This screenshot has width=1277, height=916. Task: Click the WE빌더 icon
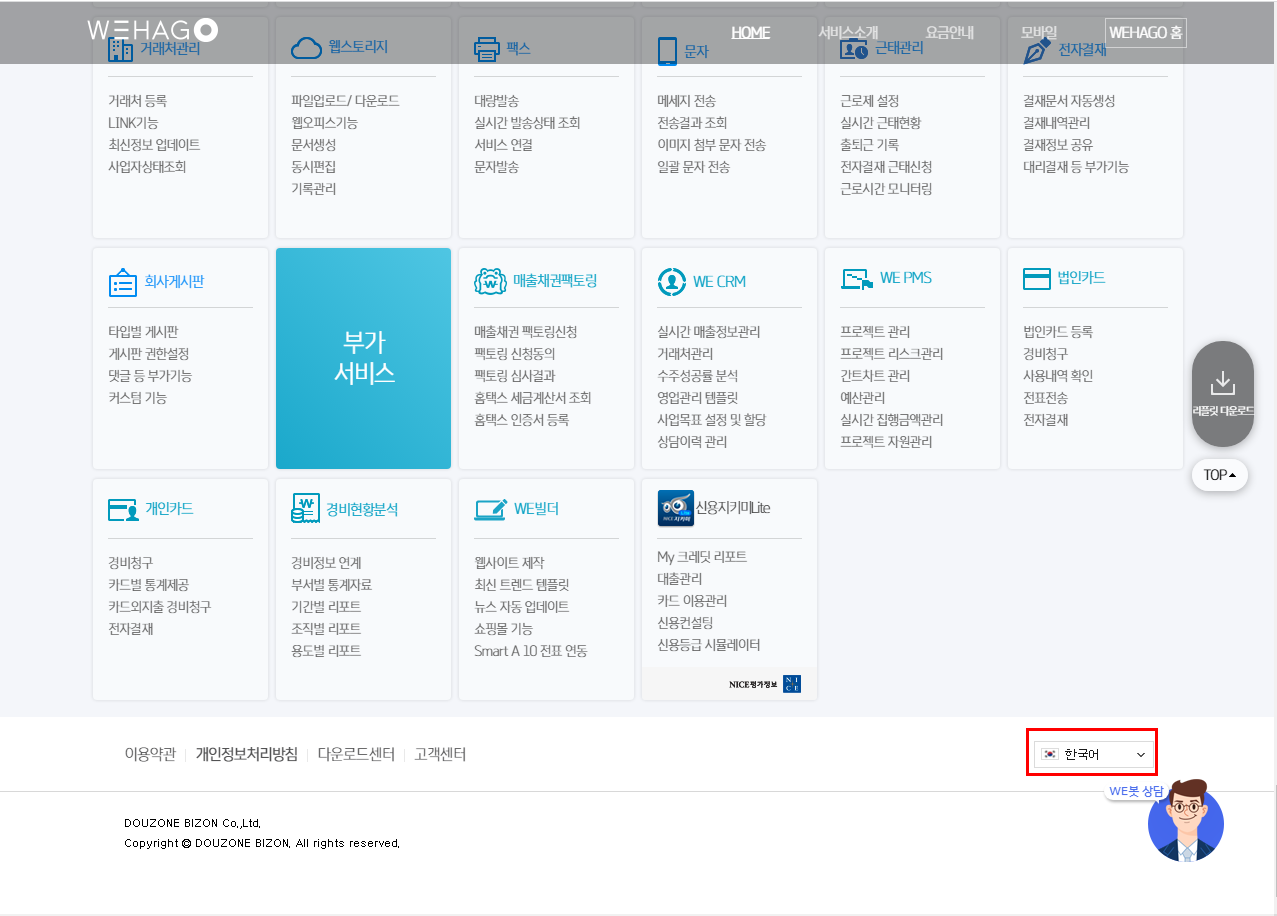tap(490, 509)
